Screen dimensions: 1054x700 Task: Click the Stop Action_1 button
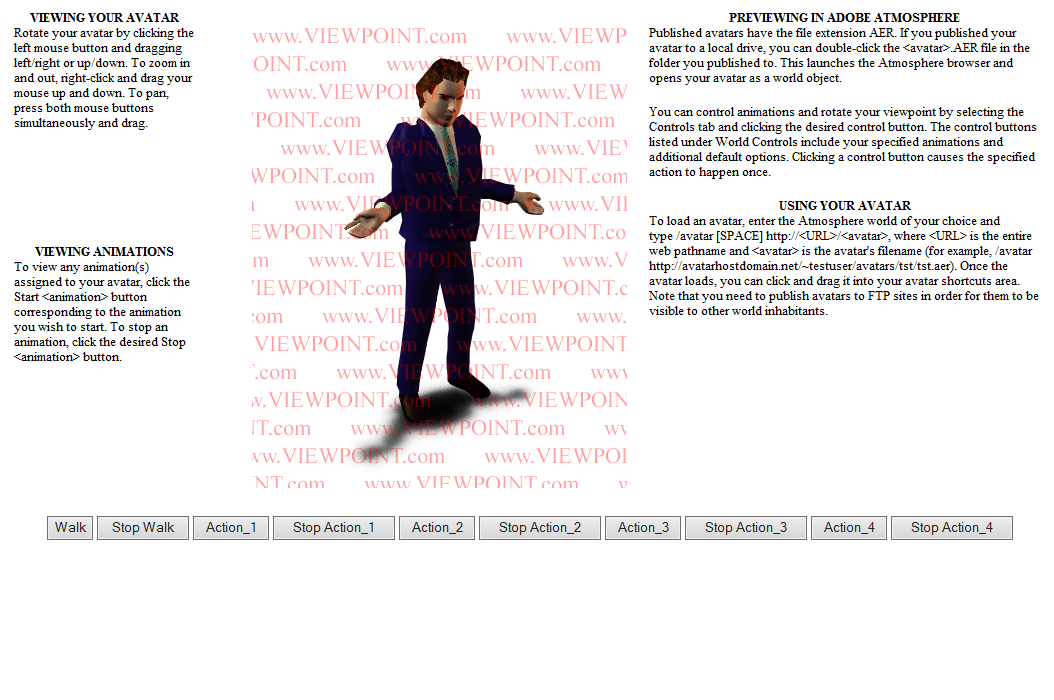334,528
